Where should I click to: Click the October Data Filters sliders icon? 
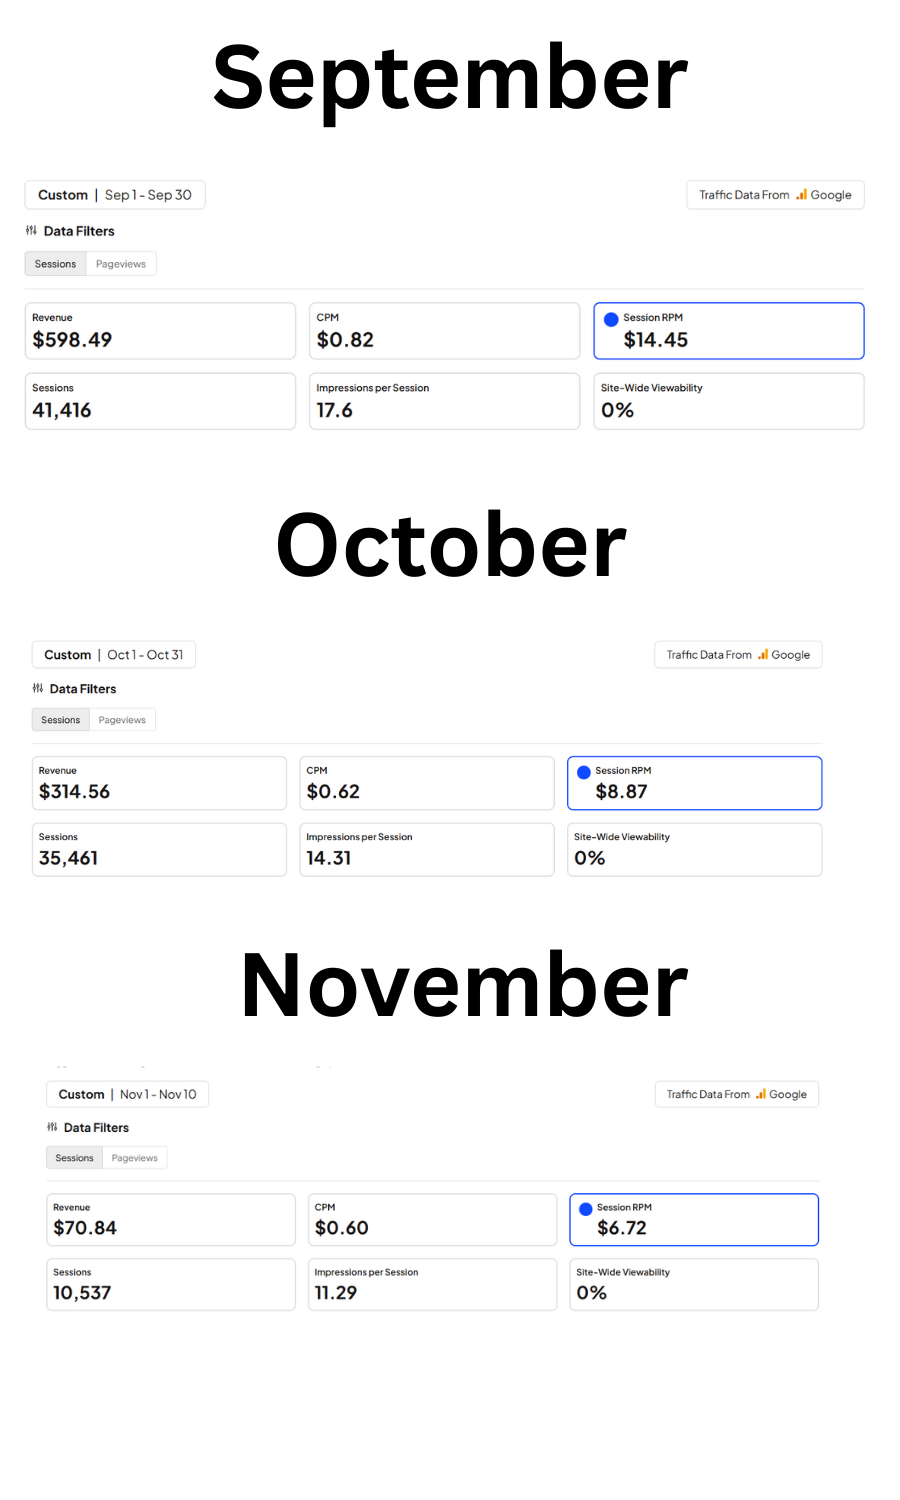click(x=38, y=688)
